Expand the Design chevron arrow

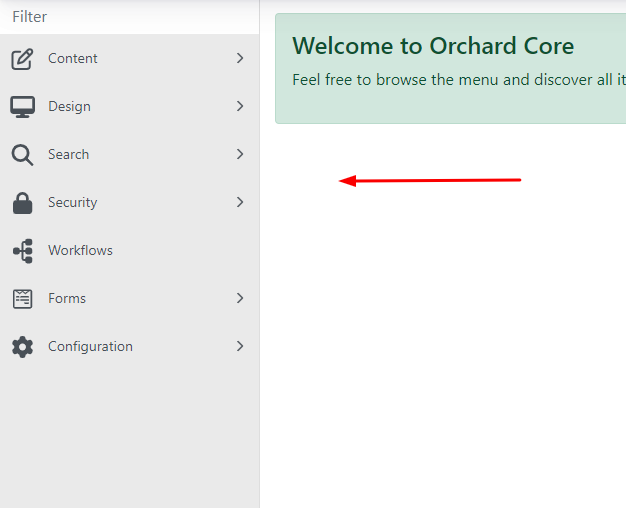[240, 107]
